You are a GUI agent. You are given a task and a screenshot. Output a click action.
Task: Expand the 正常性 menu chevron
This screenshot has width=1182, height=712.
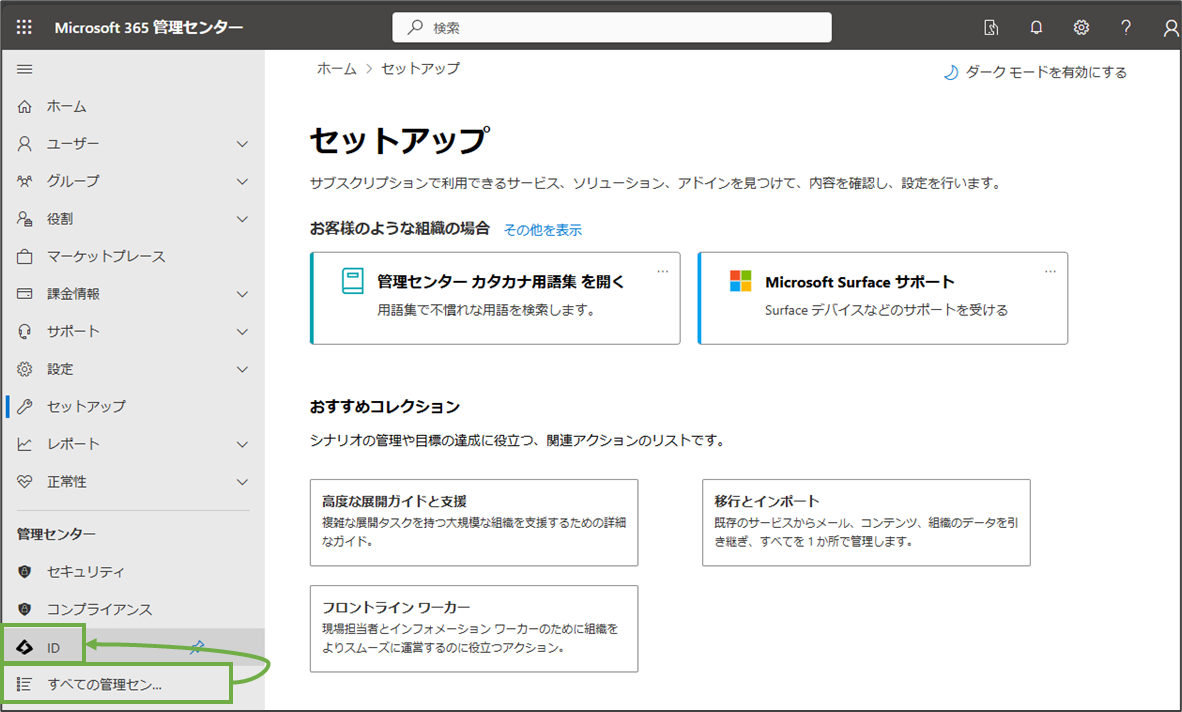(x=243, y=482)
